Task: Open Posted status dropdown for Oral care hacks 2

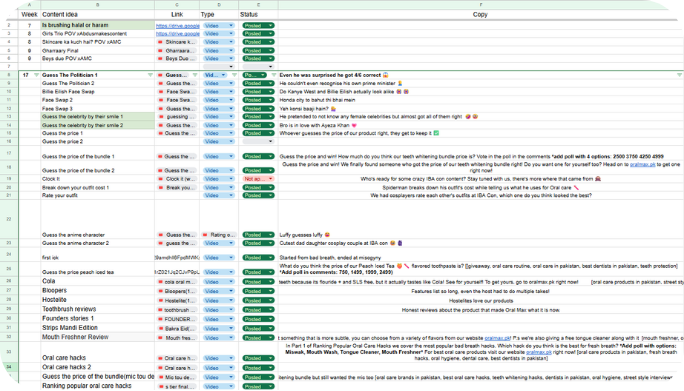Action: pyautogui.click(x=258, y=368)
